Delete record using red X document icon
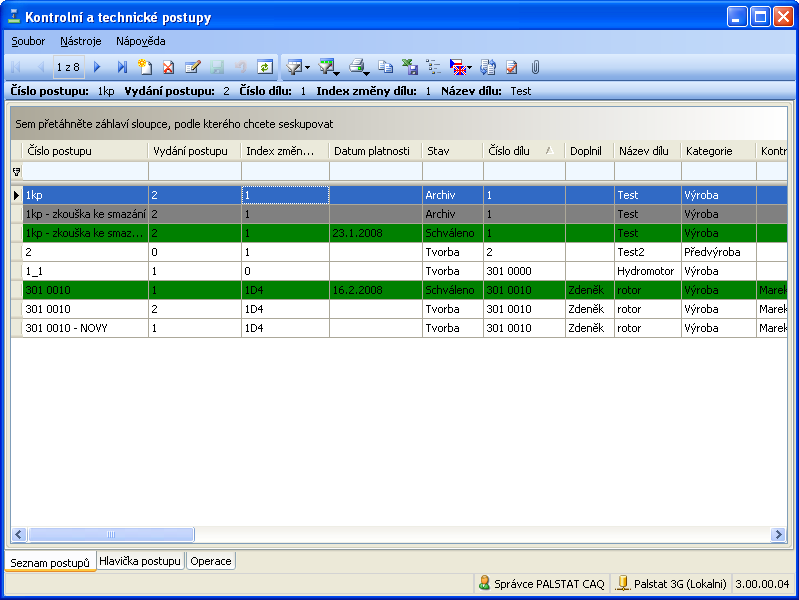 pyautogui.click(x=168, y=67)
